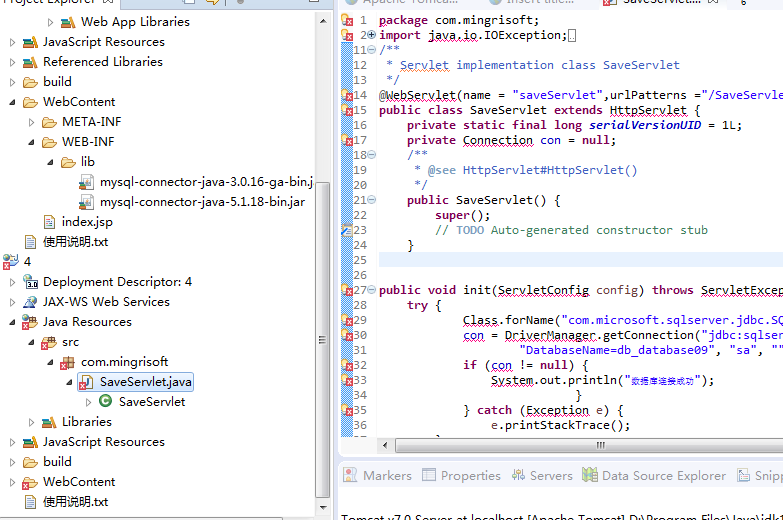
Task: Click code line 25 in editor
Action: pyautogui.click(x=581, y=260)
